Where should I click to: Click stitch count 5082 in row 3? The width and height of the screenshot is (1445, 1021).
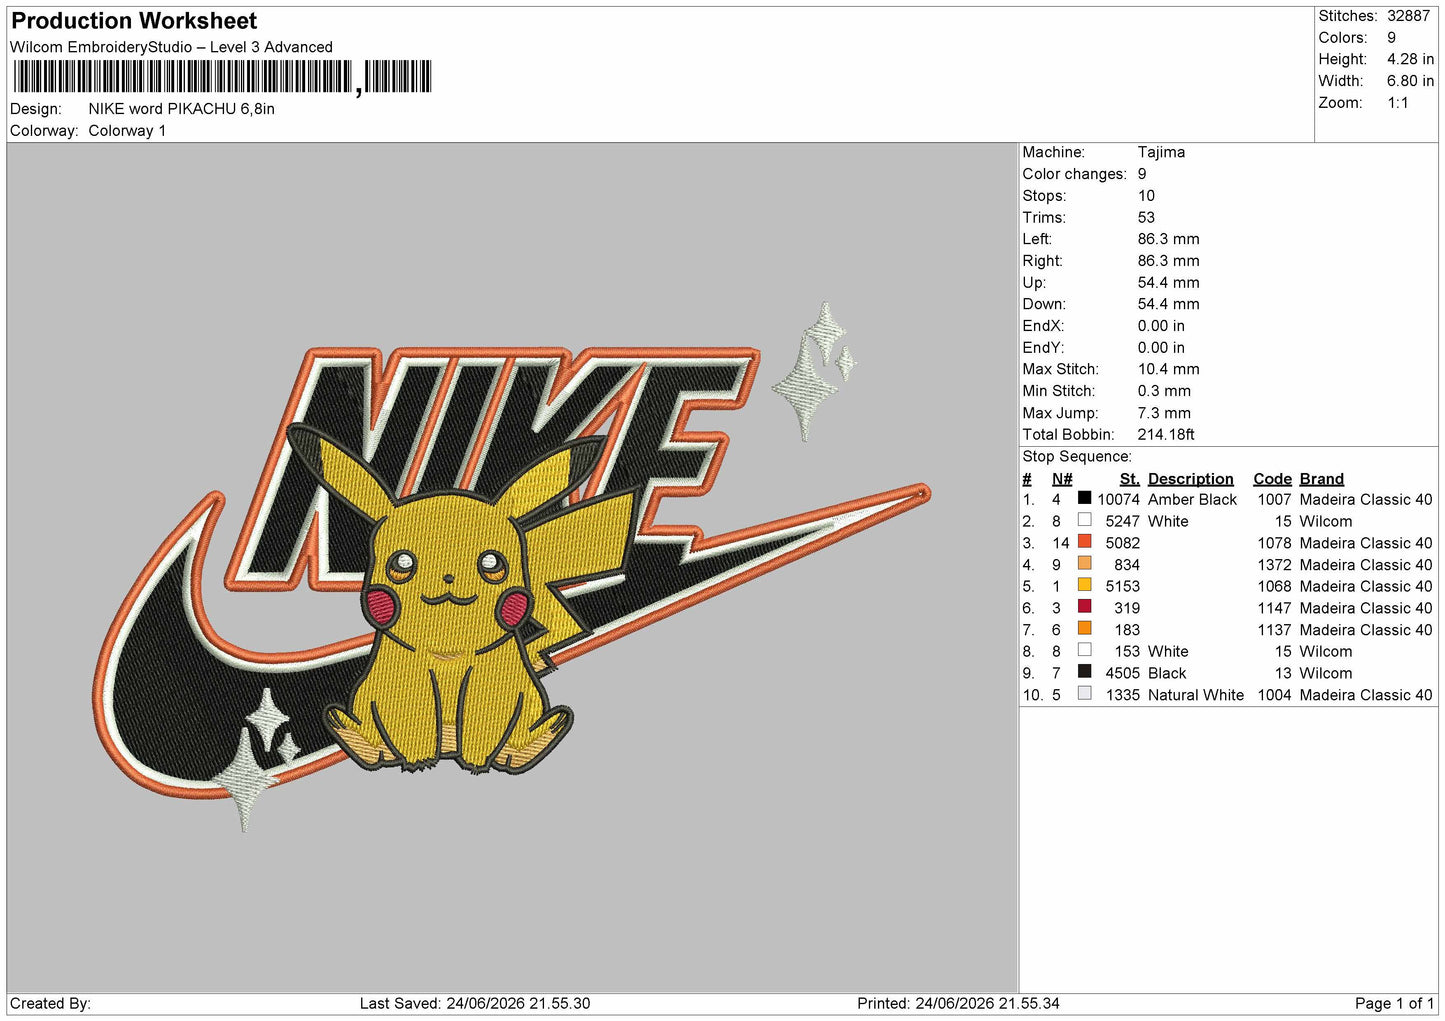pyautogui.click(x=1122, y=543)
